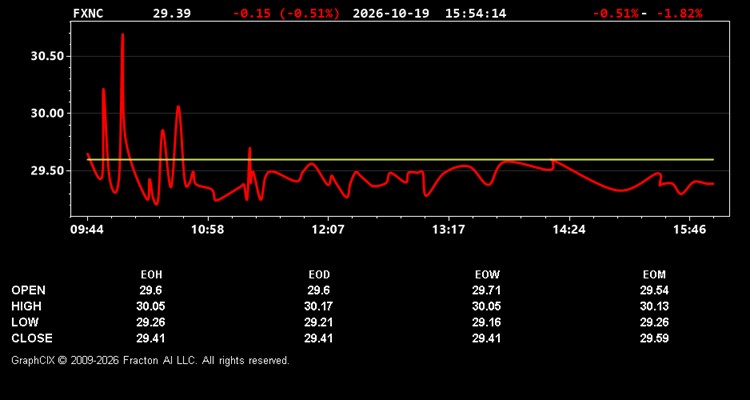Select EOH close value 29.41

point(151,338)
